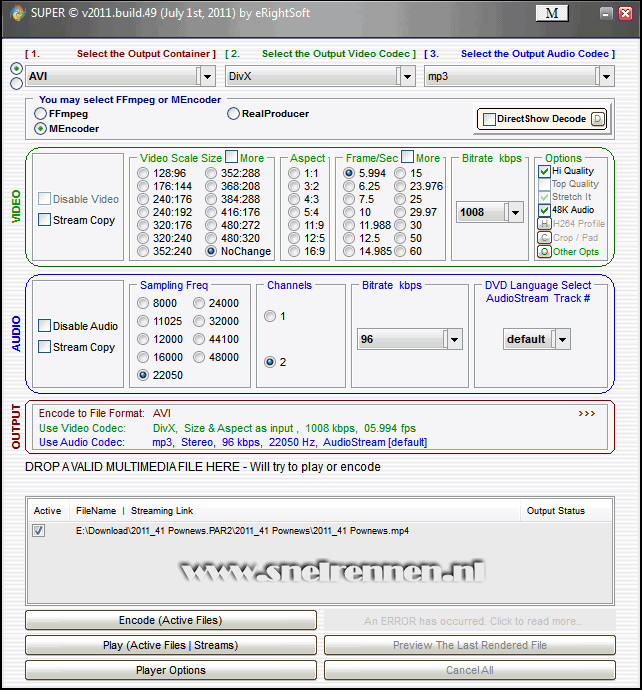The image size is (642, 690).
Task: Click the ERROR has occurred message
Action: pyautogui.click(x=470, y=621)
